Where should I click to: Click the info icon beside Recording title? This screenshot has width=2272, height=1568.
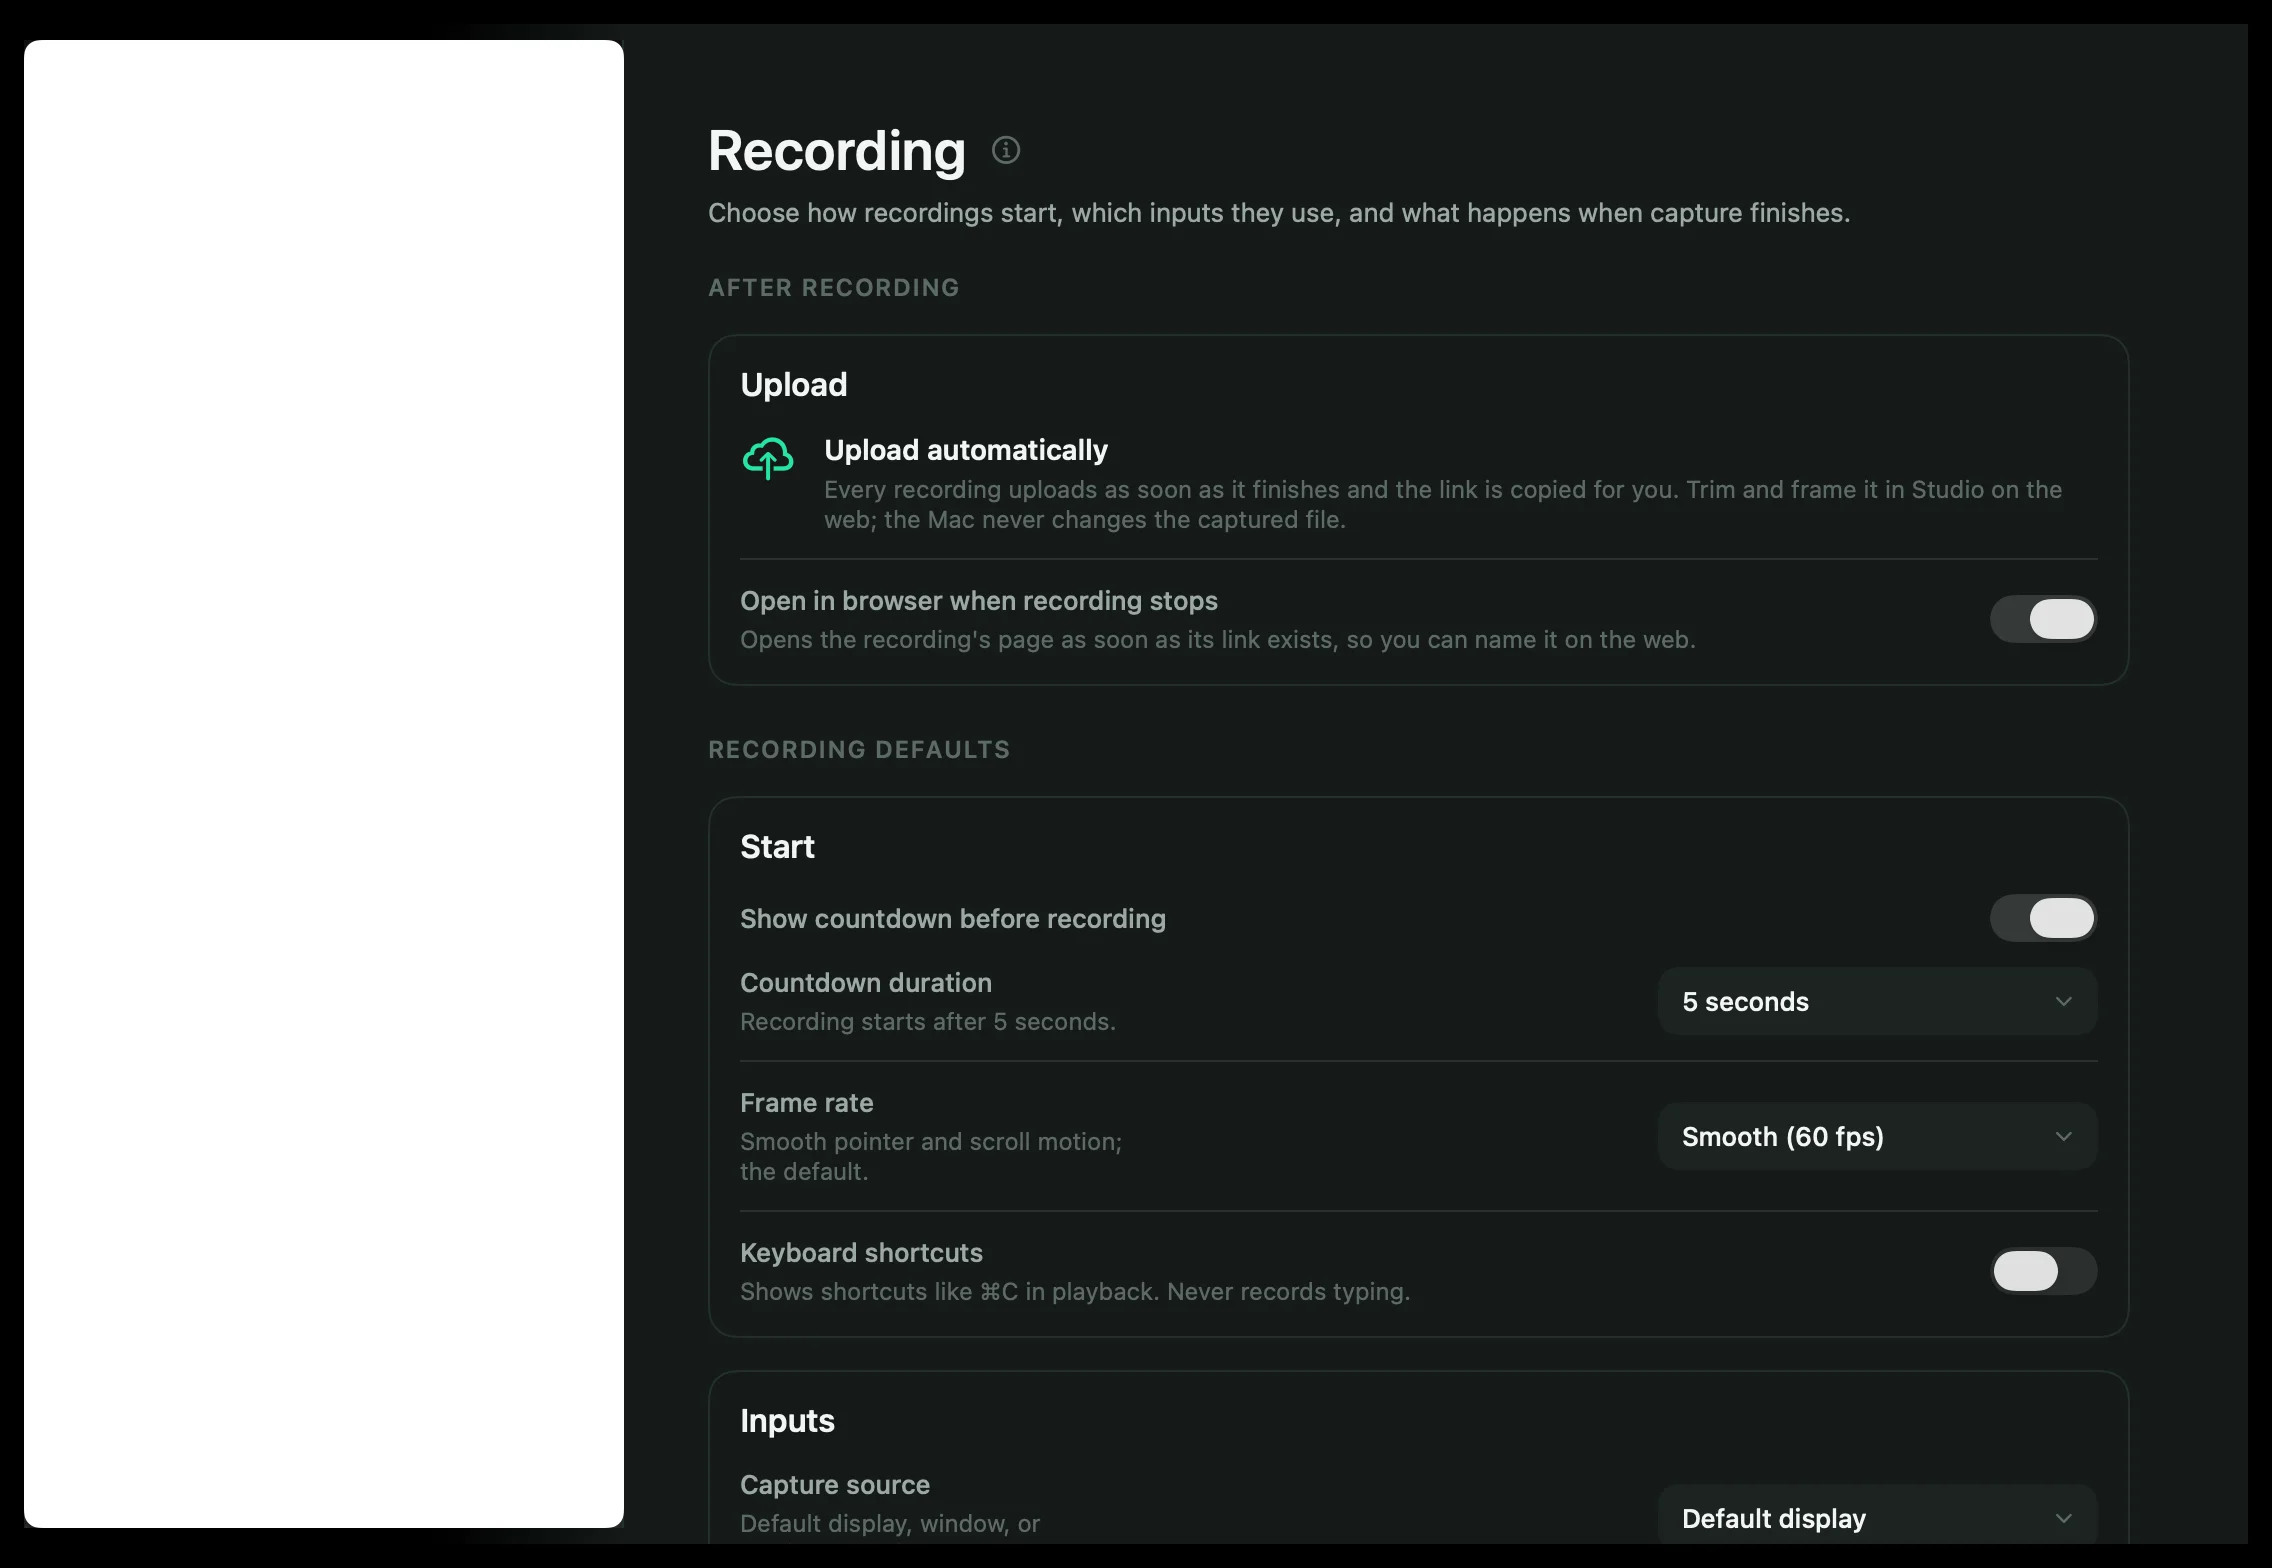[1005, 150]
